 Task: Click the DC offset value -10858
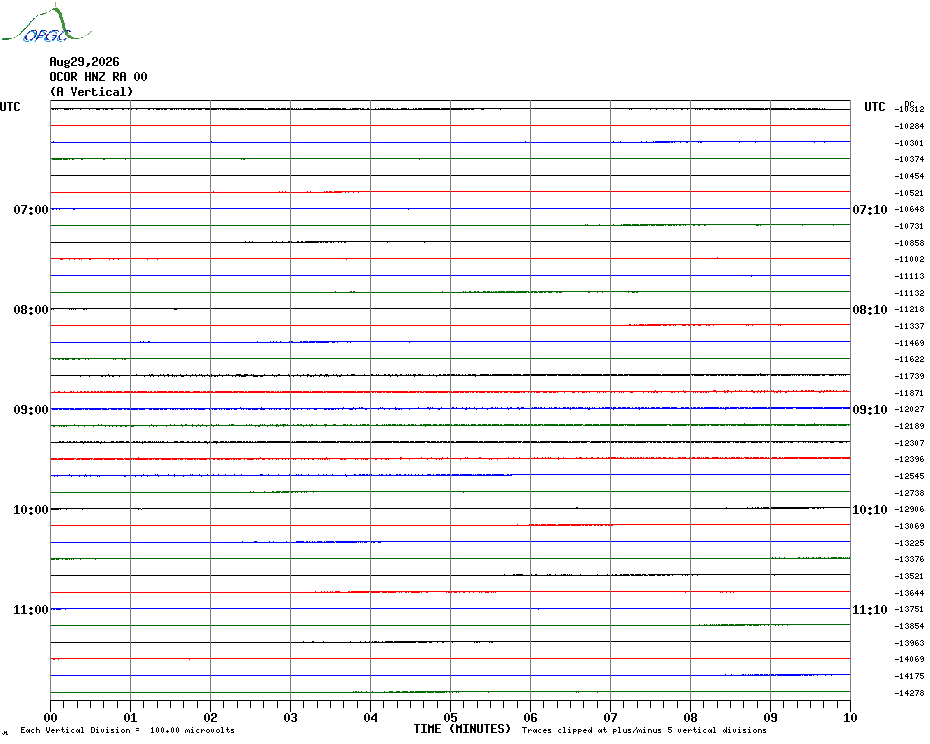909,243
